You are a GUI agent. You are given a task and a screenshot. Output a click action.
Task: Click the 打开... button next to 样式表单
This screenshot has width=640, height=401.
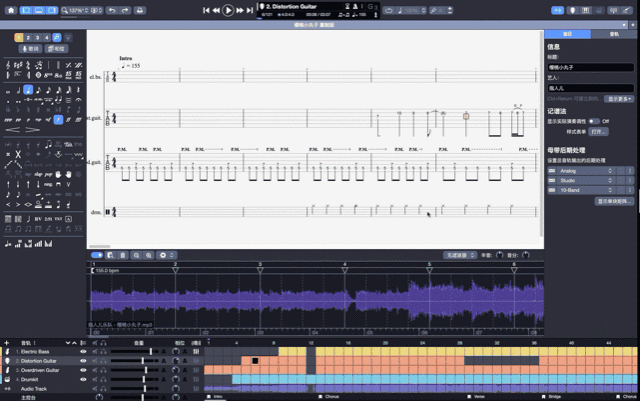point(599,131)
